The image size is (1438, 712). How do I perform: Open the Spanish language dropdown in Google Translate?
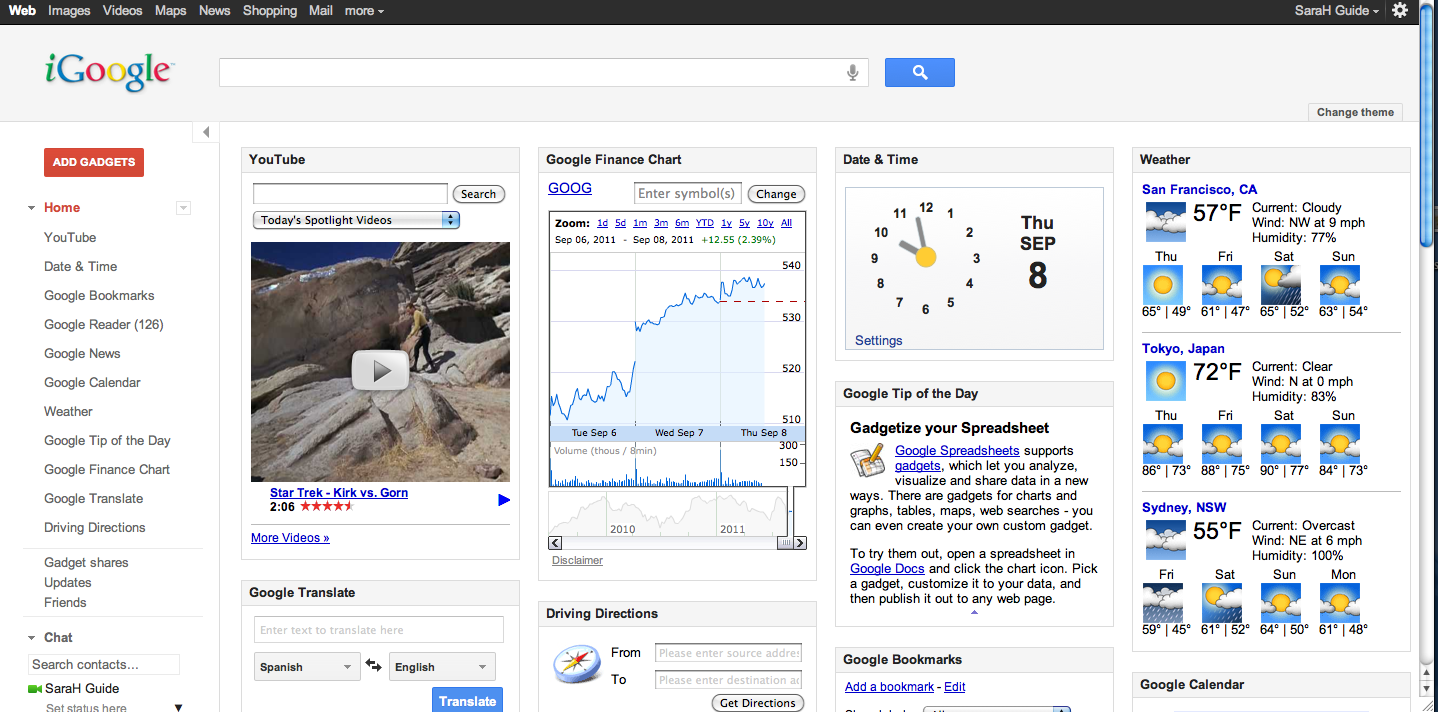click(x=306, y=666)
